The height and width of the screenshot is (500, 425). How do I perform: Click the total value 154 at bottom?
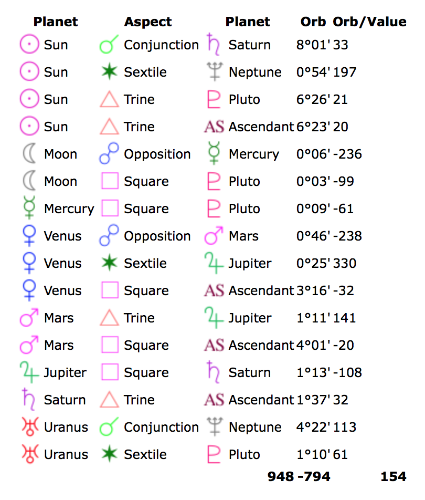pyautogui.click(x=393, y=476)
